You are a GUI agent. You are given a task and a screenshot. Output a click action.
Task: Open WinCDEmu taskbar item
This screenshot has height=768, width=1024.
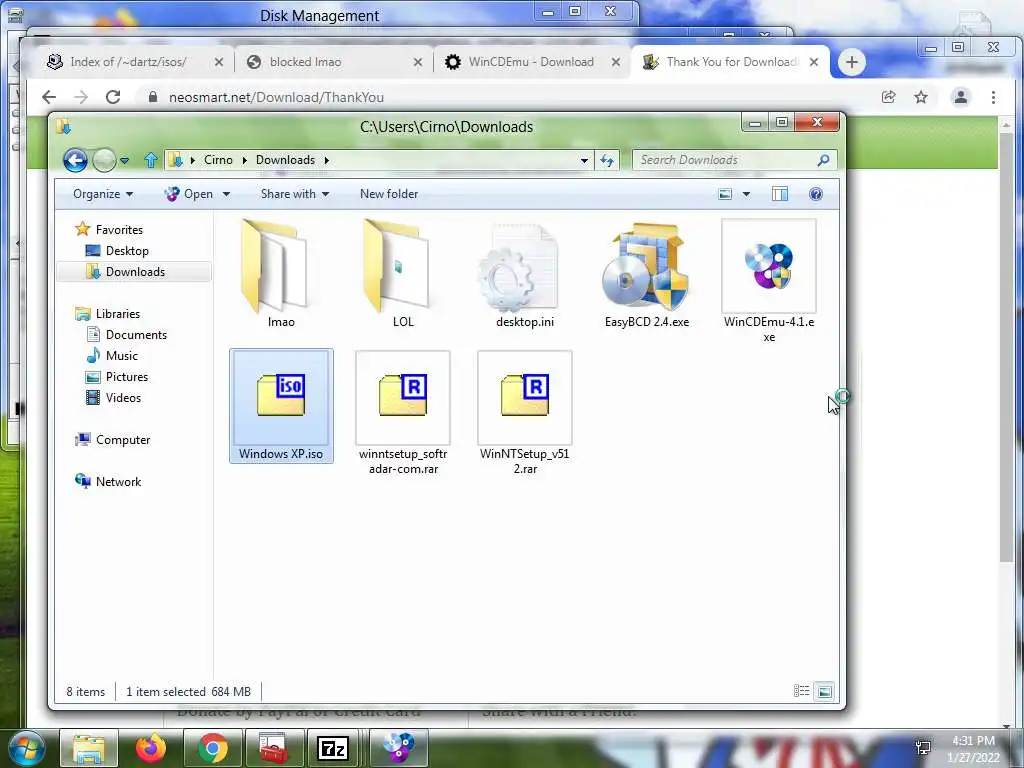tap(398, 748)
